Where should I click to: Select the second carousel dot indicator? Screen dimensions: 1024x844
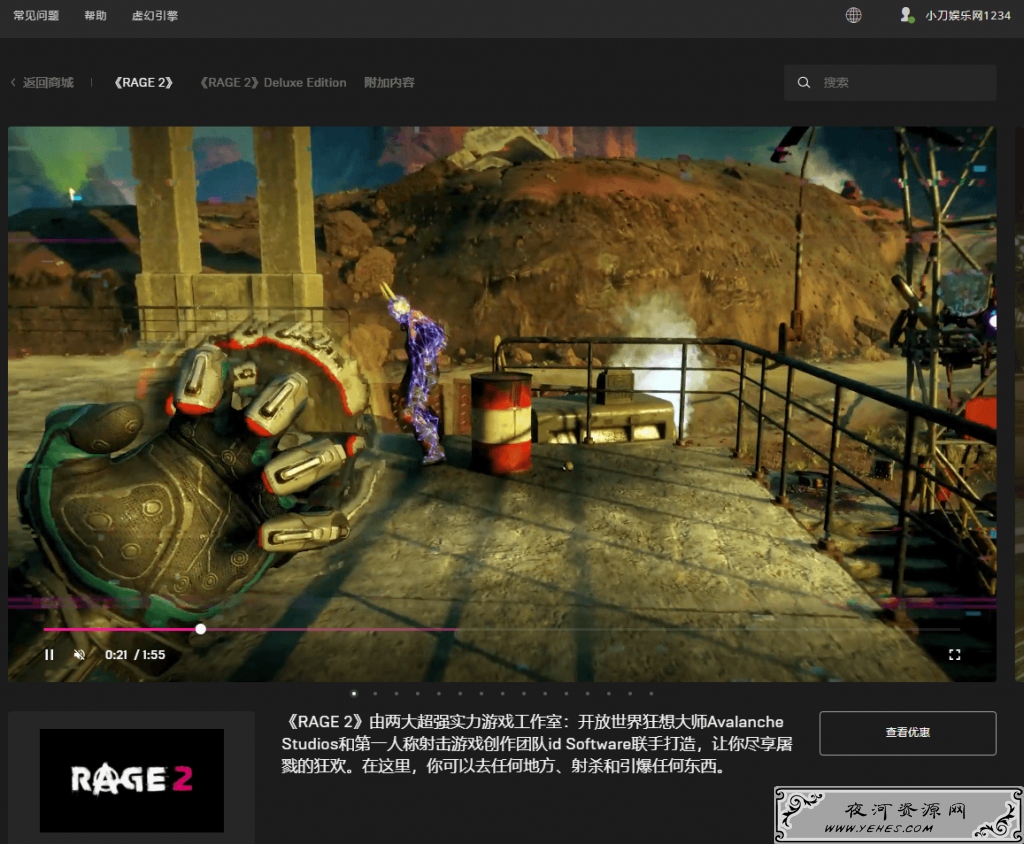(375, 694)
